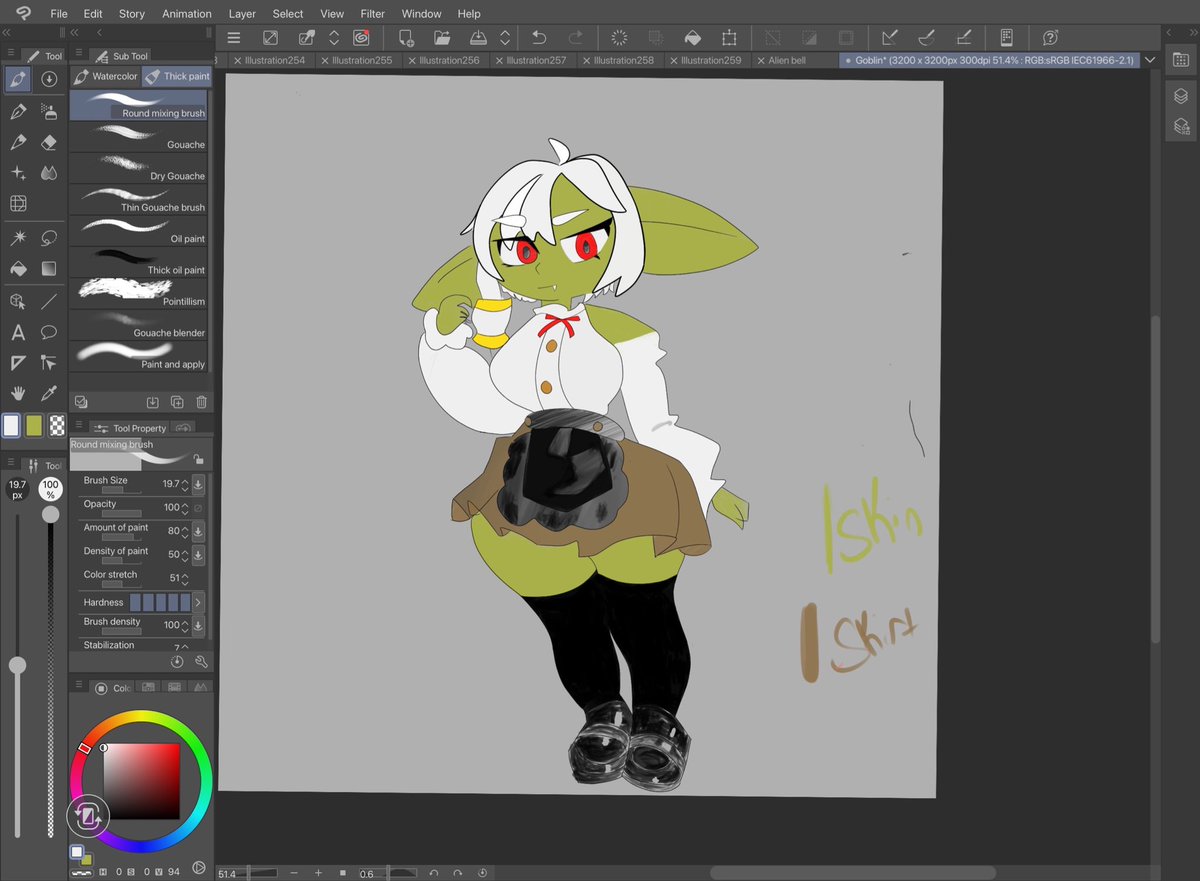The height and width of the screenshot is (881, 1200).
Task: Toggle Amount of paint dynamics button
Action: click(x=197, y=531)
